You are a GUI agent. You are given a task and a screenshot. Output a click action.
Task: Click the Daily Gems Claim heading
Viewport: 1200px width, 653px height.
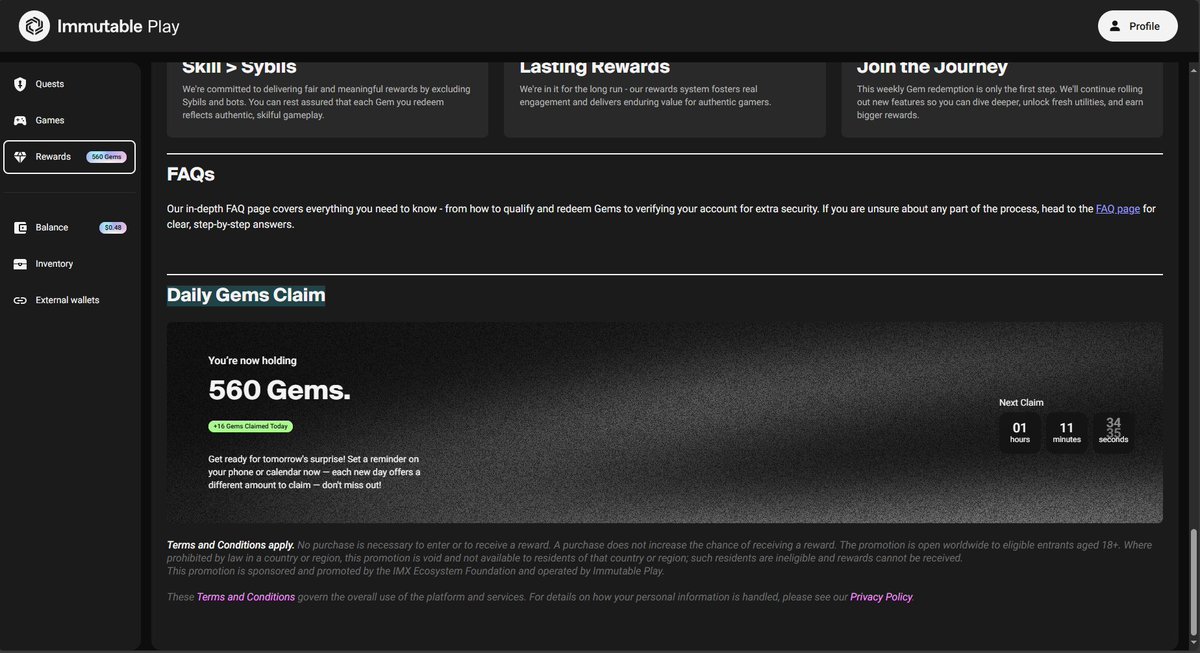coord(246,295)
